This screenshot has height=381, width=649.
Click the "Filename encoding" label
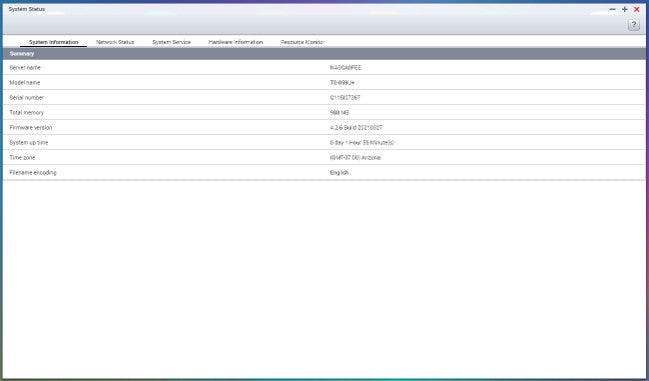tap(33, 173)
